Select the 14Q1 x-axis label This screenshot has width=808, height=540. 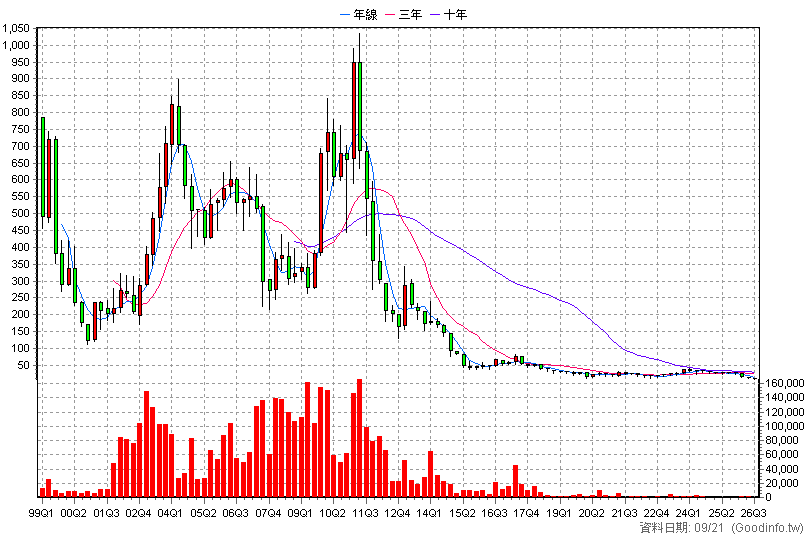[429, 513]
